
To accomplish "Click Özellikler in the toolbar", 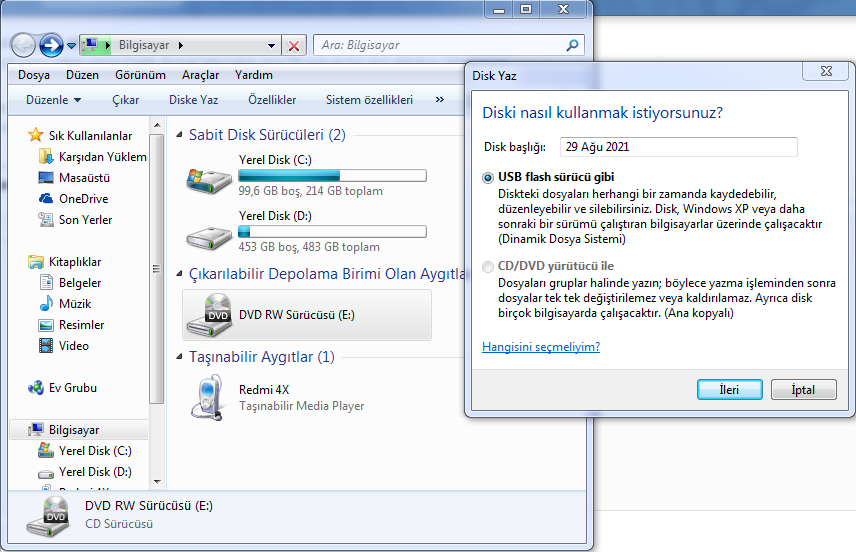I will point(272,100).
